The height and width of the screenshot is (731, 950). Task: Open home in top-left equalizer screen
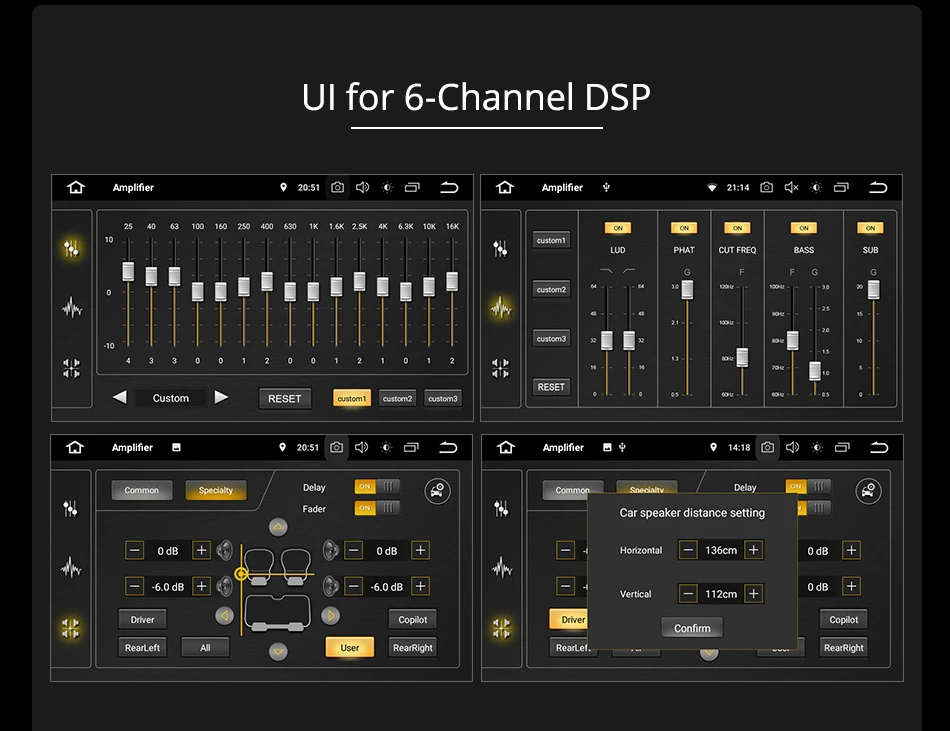pyautogui.click(x=76, y=187)
